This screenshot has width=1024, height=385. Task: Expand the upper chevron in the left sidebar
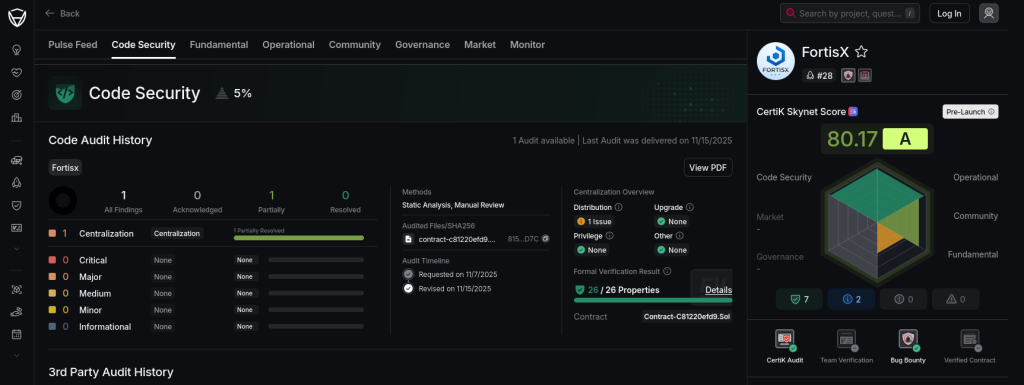[x=17, y=248]
